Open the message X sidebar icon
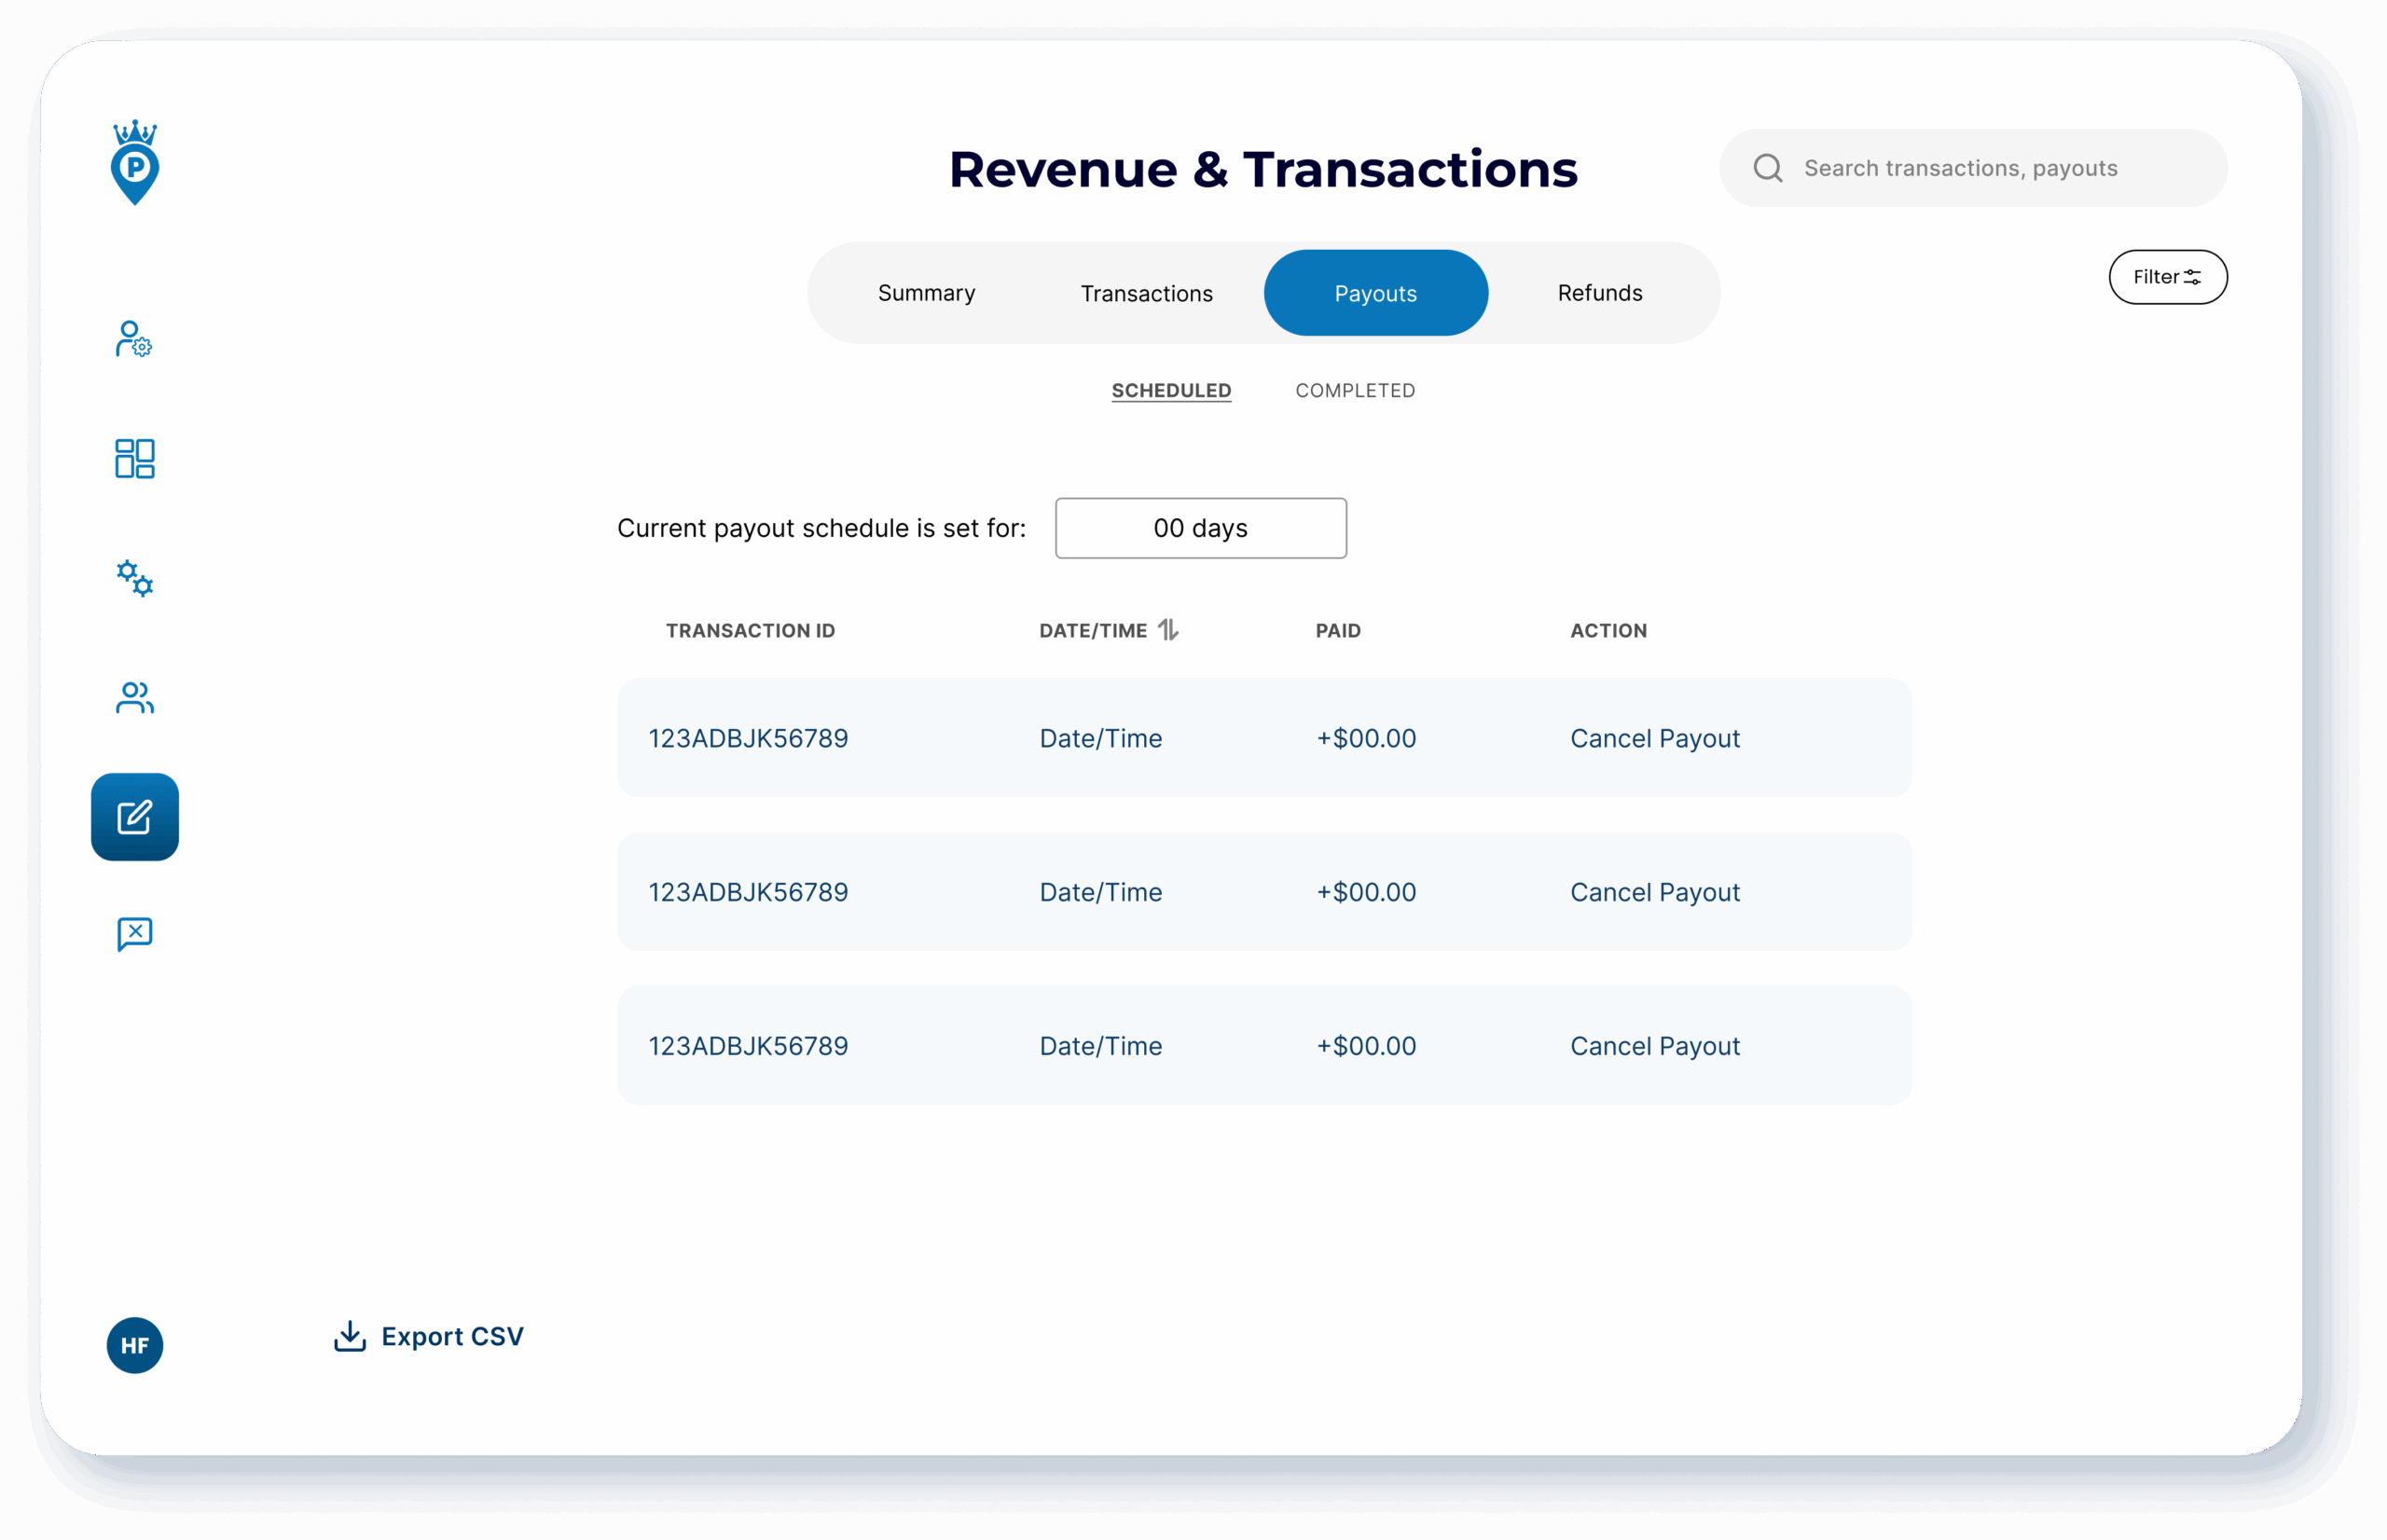The image size is (2387, 1540). click(x=134, y=934)
